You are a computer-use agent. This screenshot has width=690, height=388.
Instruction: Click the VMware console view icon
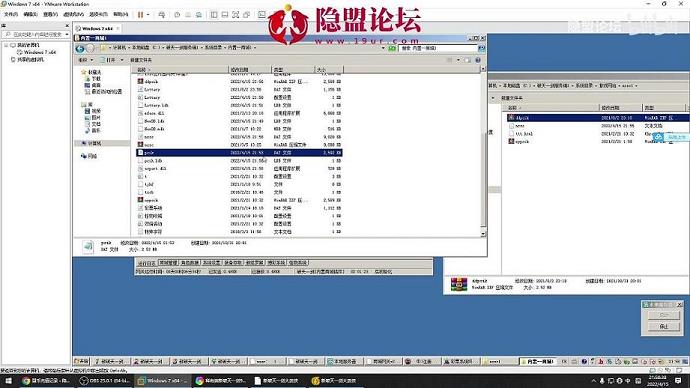(x=261, y=15)
